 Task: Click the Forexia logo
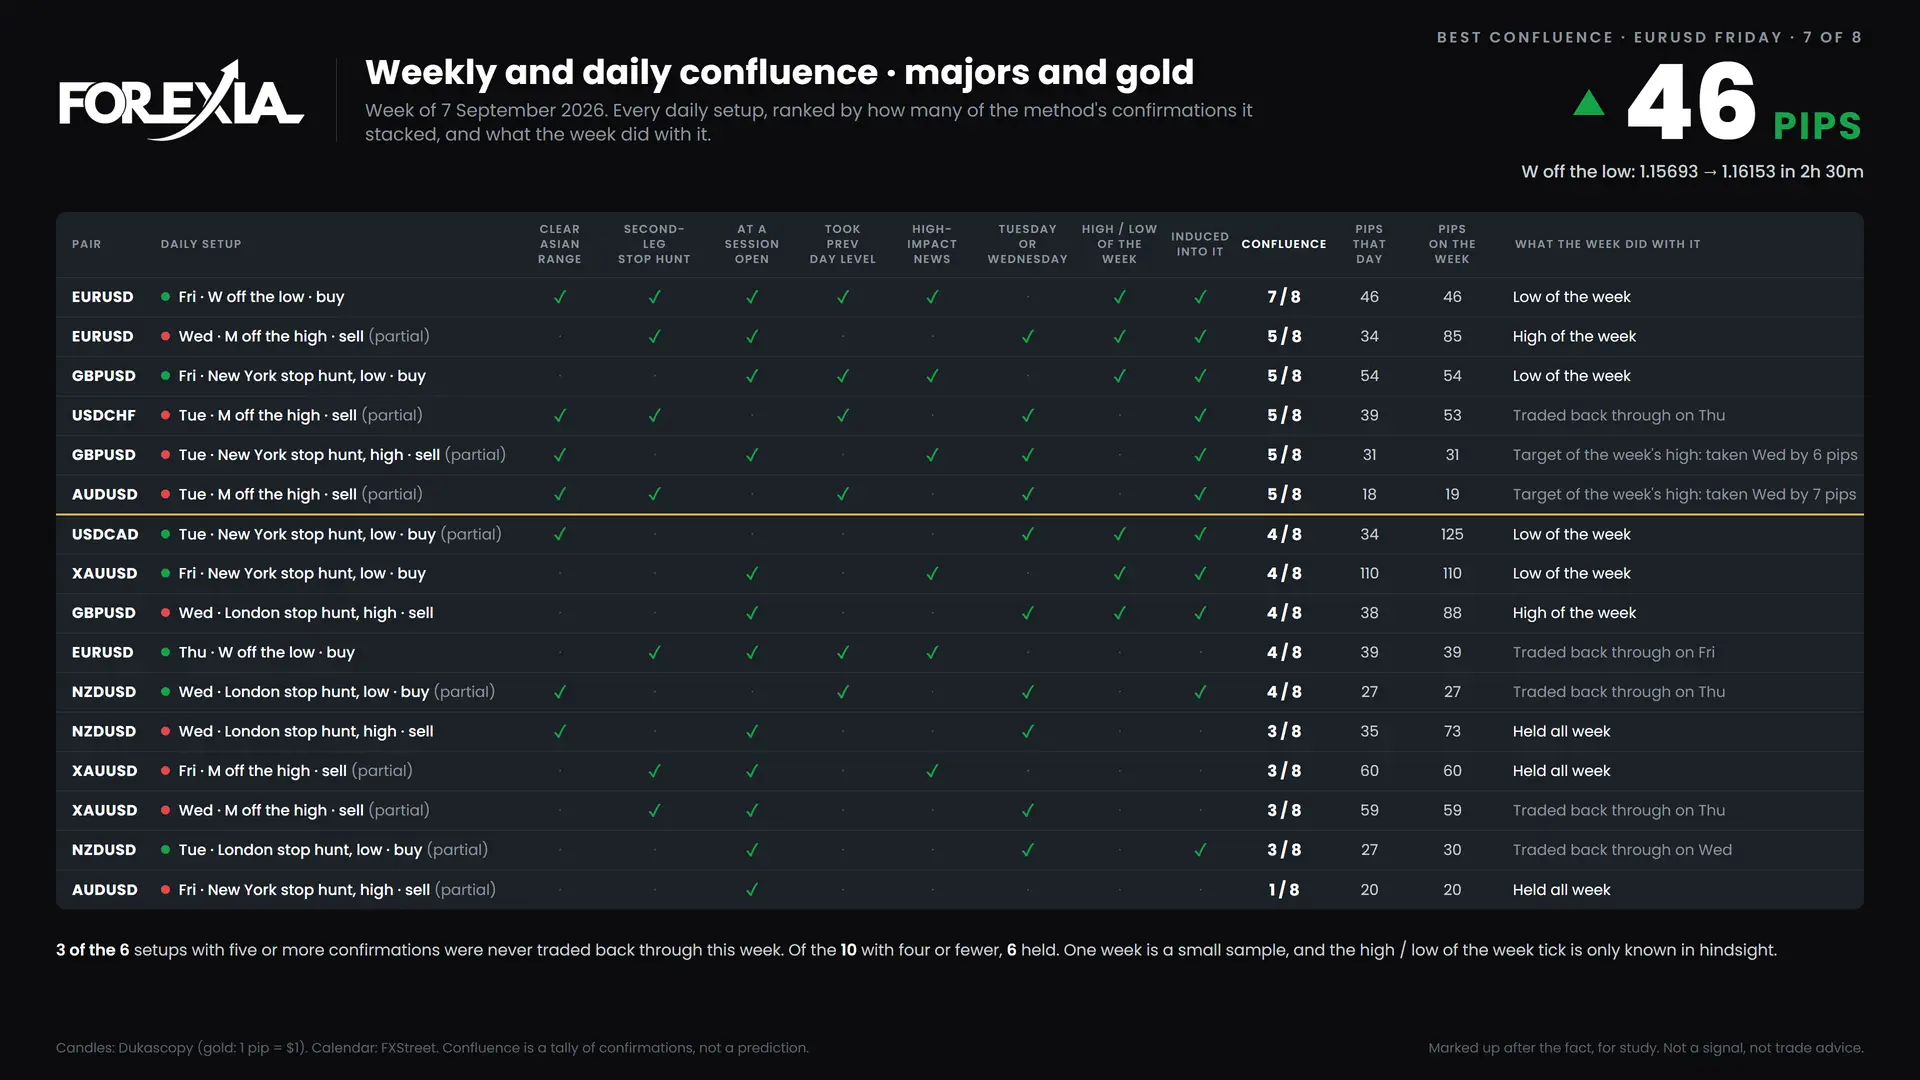[181, 100]
